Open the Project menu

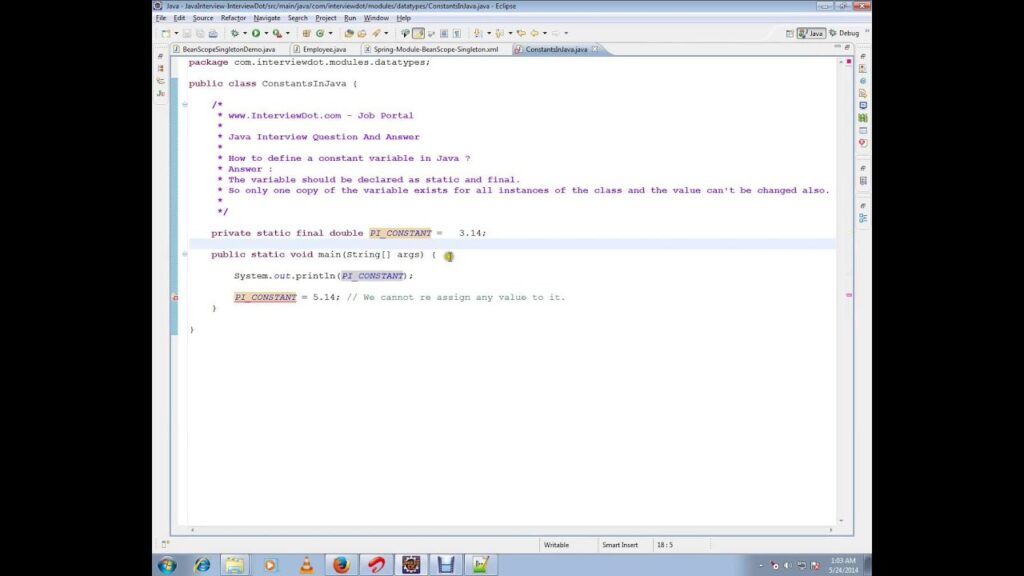click(325, 18)
